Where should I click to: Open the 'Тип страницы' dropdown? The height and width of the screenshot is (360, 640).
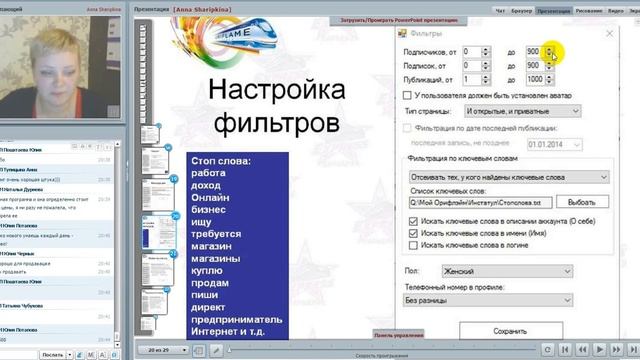coord(522,111)
